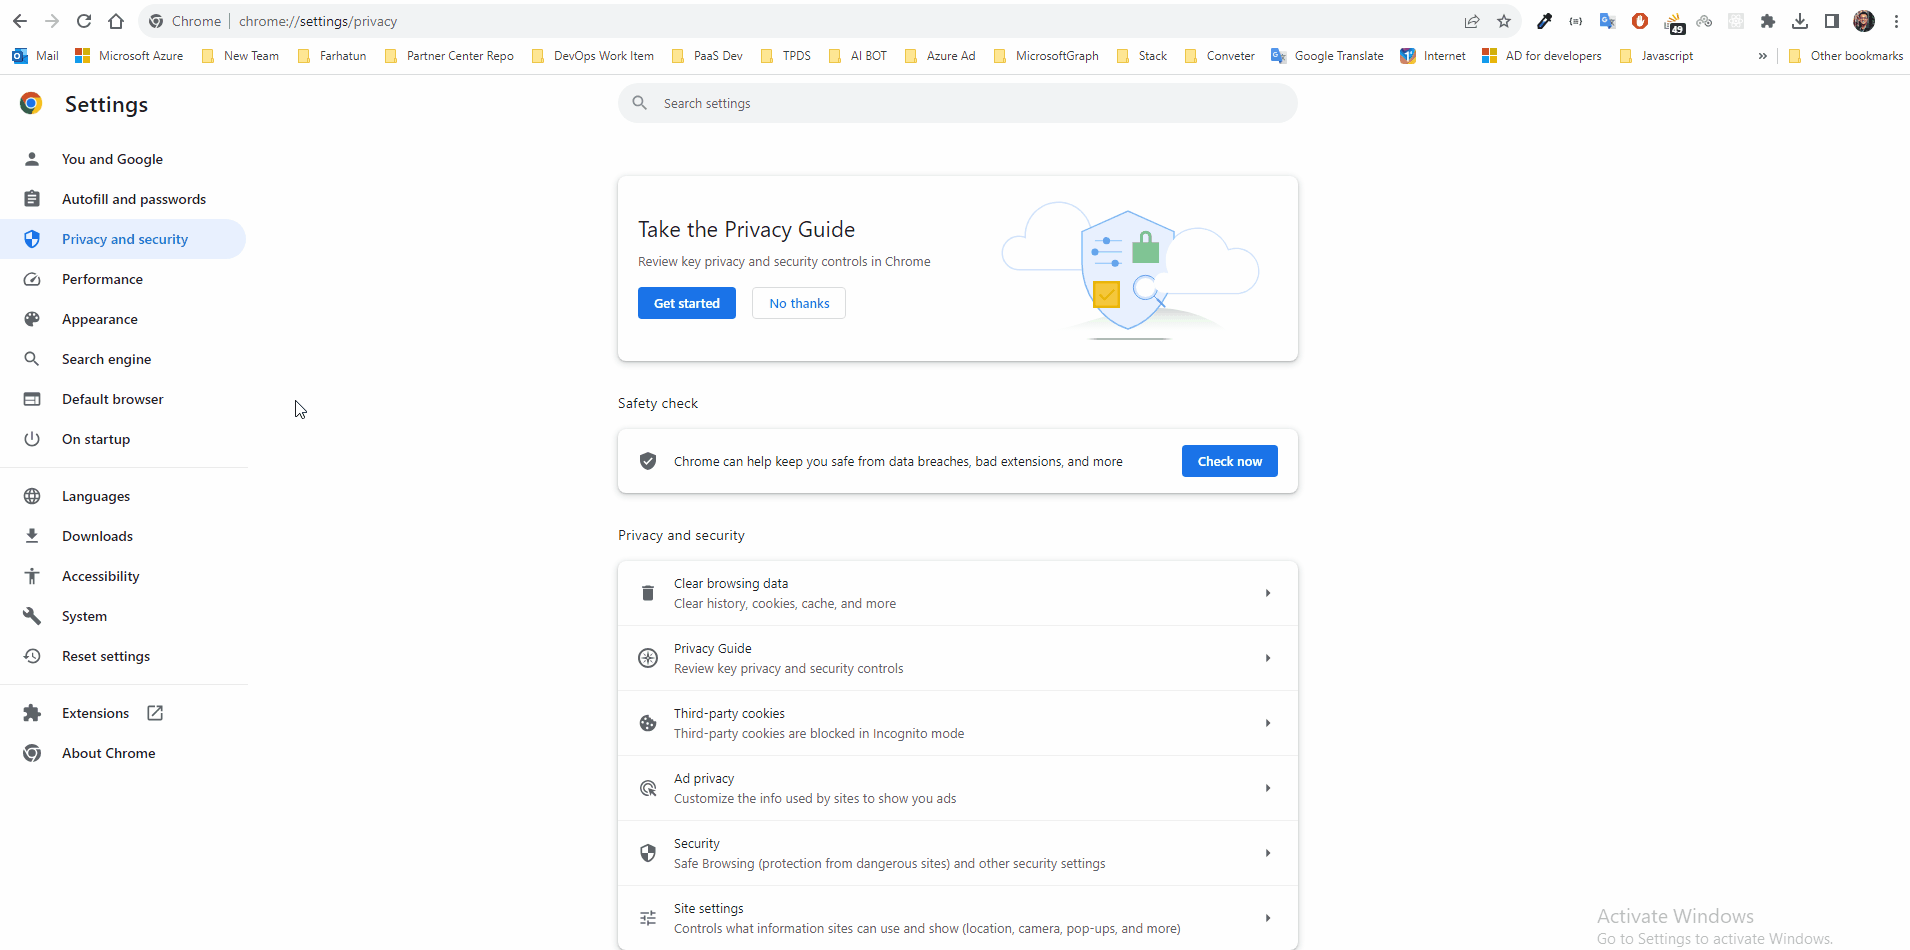The height and width of the screenshot is (950, 1910).
Task: Open the MicrosoftGraph bookmark folder
Action: pos(1046,56)
